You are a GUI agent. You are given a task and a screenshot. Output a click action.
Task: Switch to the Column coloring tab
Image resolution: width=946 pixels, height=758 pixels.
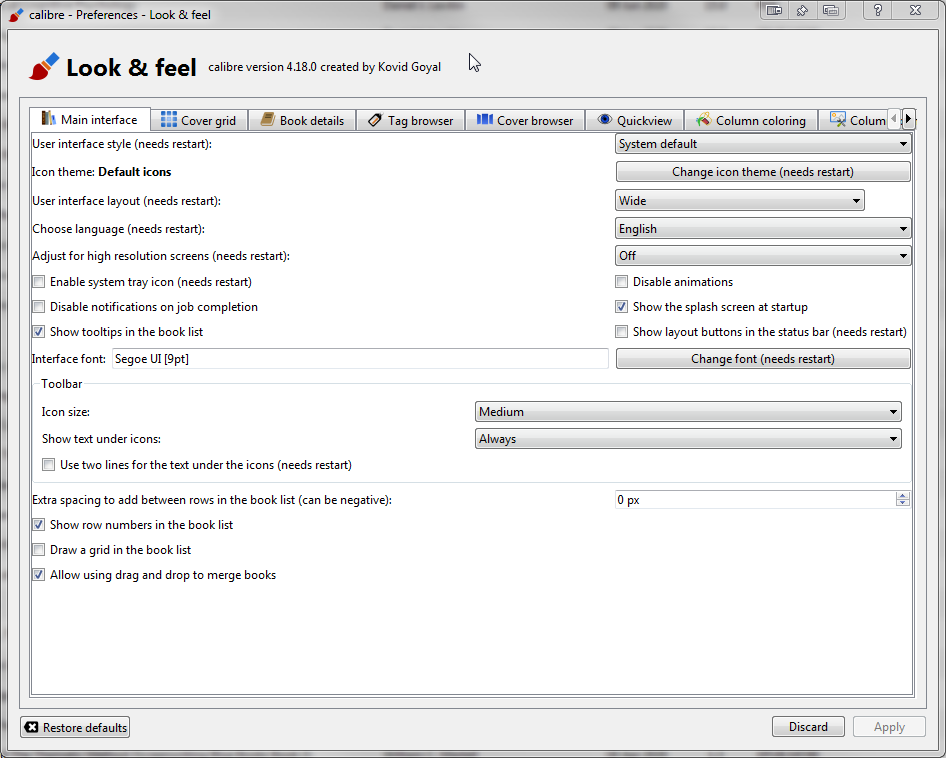coord(751,120)
